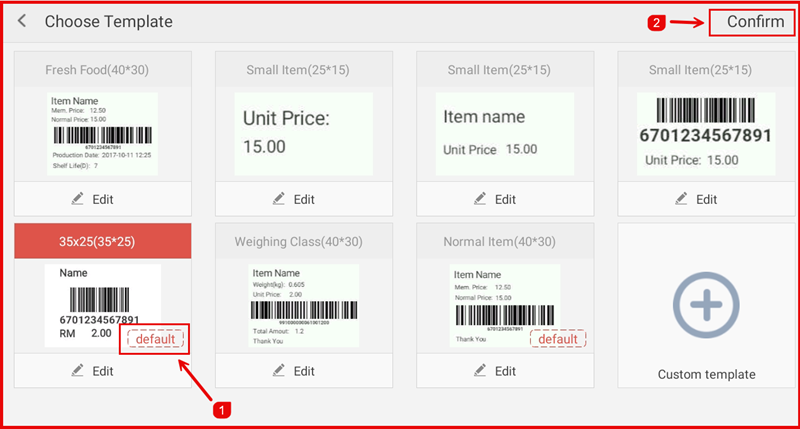
Task: Select the Fresh Food(40*30) template preview
Action: [x=102, y=131]
